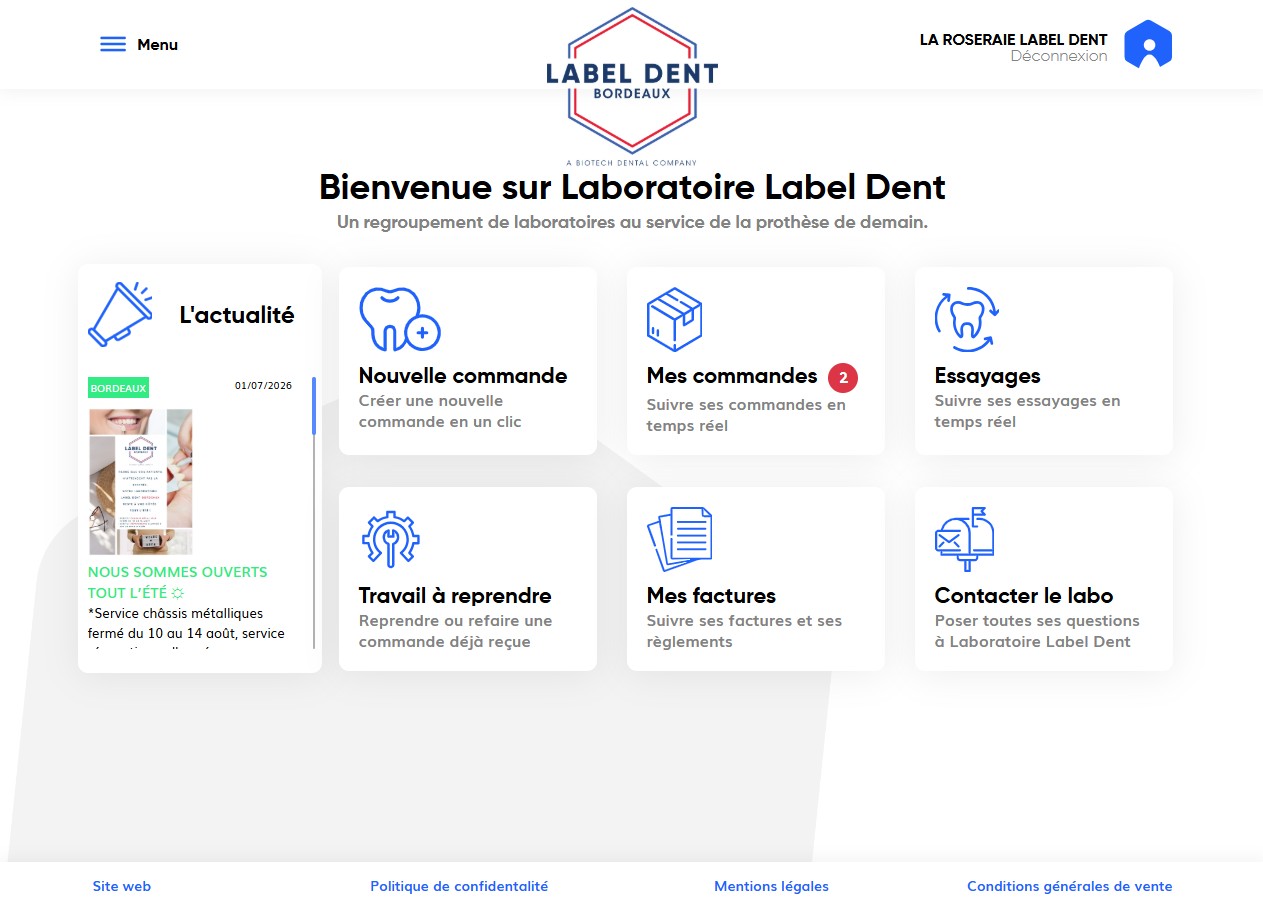Click 'Suivre ses commandes en temps réel' text

746,415
